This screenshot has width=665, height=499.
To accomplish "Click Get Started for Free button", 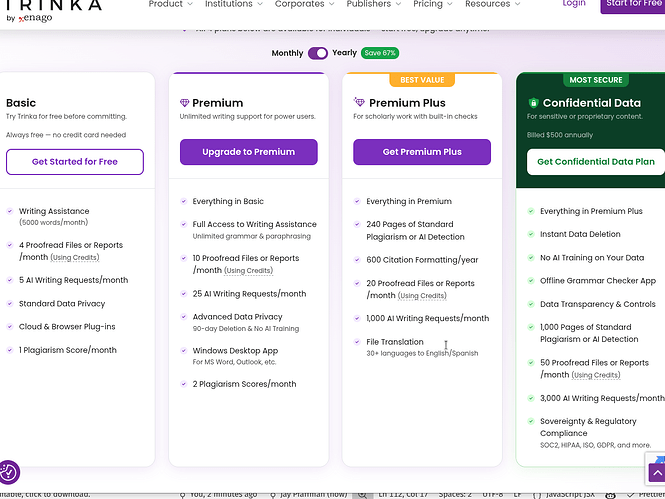I will point(75,162).
